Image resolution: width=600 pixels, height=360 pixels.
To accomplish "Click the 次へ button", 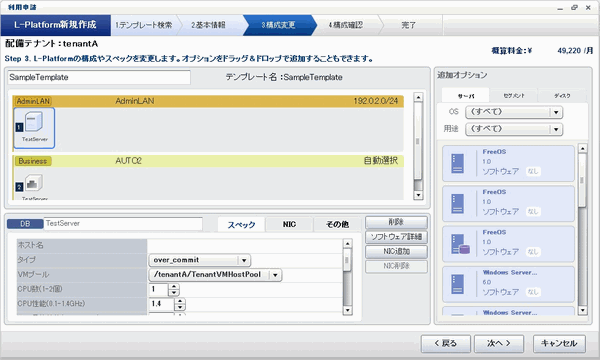I will click(499, 344).
